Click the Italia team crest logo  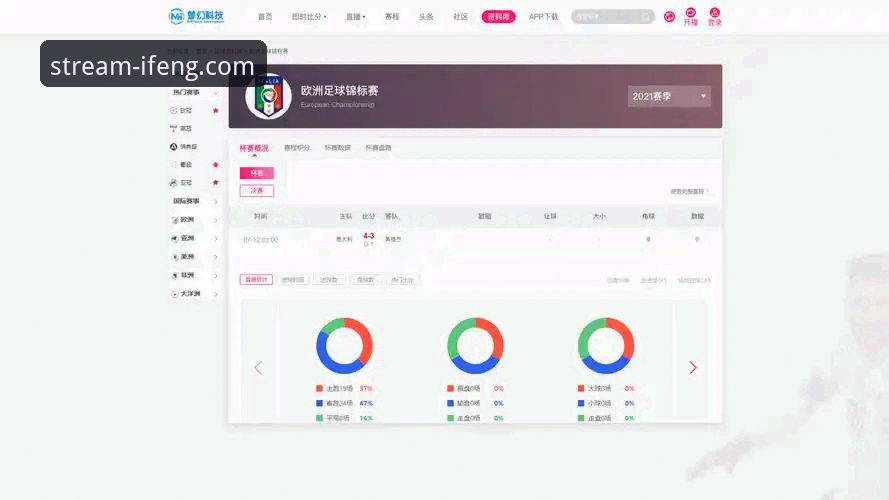click(268, 96)
